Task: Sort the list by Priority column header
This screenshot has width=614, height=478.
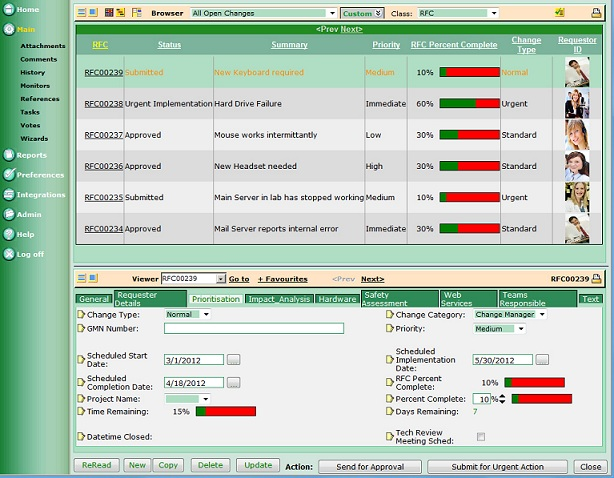Action: tap(386, 45)
